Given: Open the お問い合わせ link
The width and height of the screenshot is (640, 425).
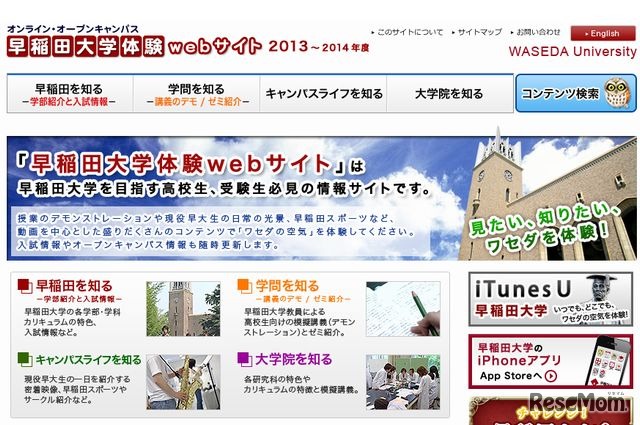Looking at the screenshot, I should (x=536, y=32).
